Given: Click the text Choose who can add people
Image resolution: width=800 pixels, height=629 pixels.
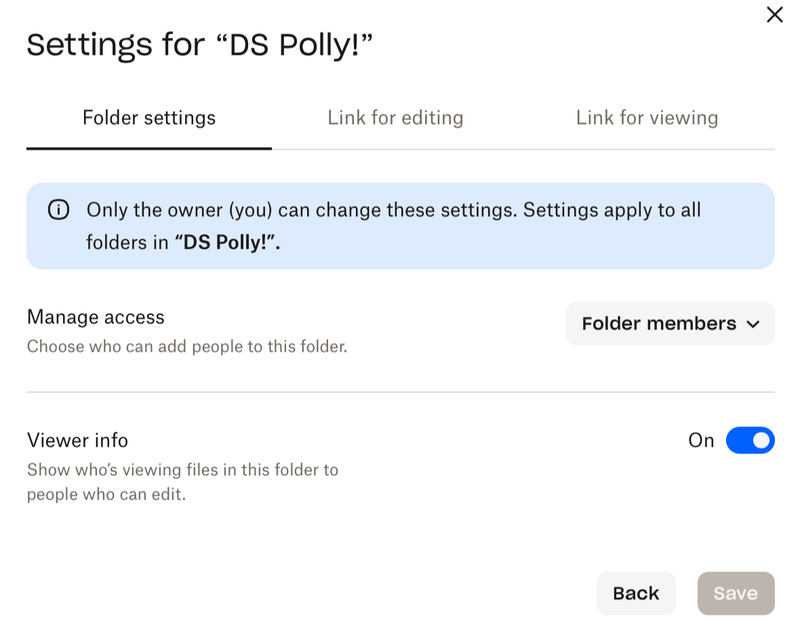Looking at the screenshot, I should pos(187,348).
